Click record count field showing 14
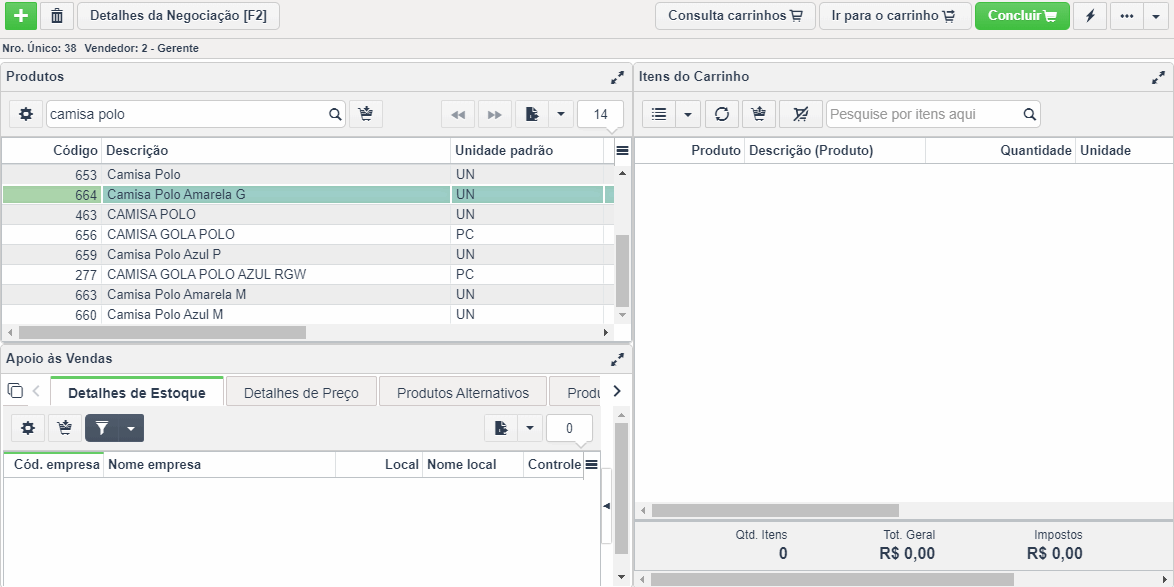Screen dimensions: 1174x587 click(600, 114)
